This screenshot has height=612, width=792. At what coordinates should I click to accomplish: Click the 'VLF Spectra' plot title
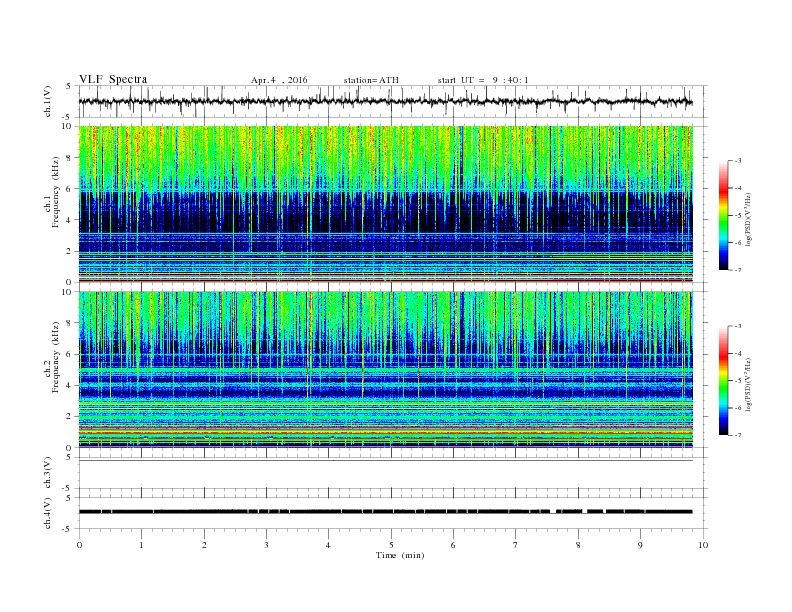pyautogui.click(x=113, y=79)
